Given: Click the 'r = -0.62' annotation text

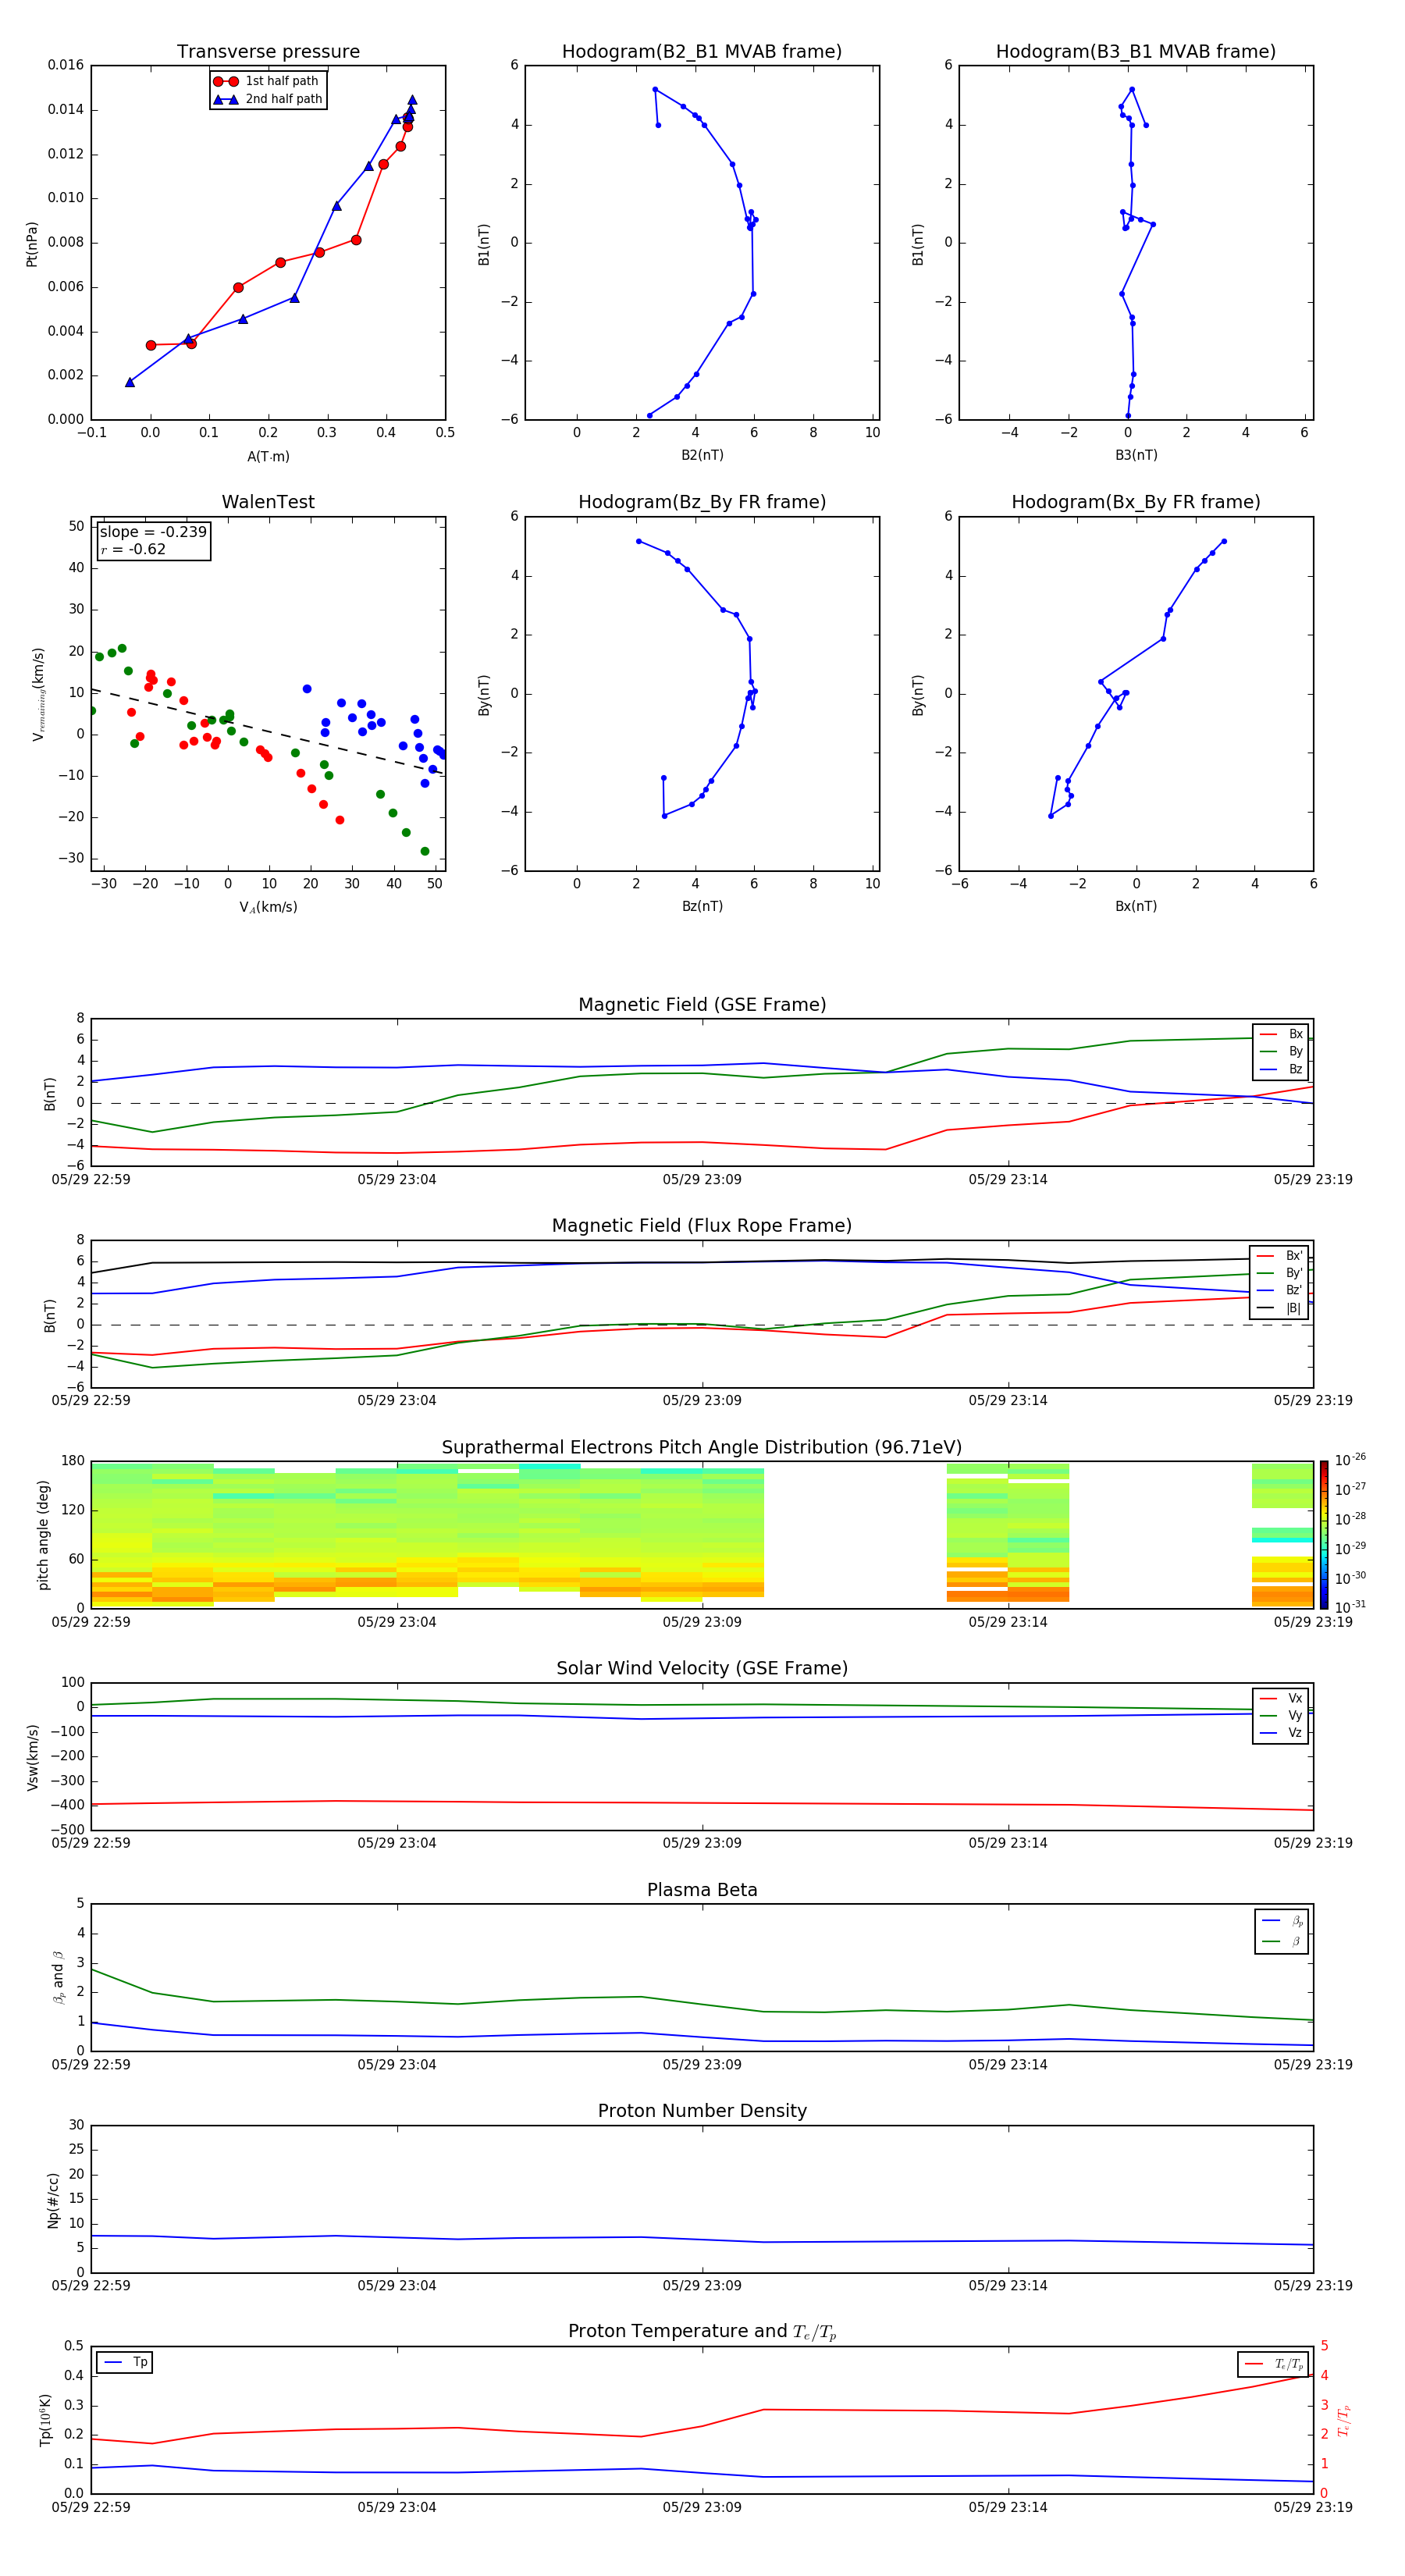Looking at the screenshot, I should [133, 549].
